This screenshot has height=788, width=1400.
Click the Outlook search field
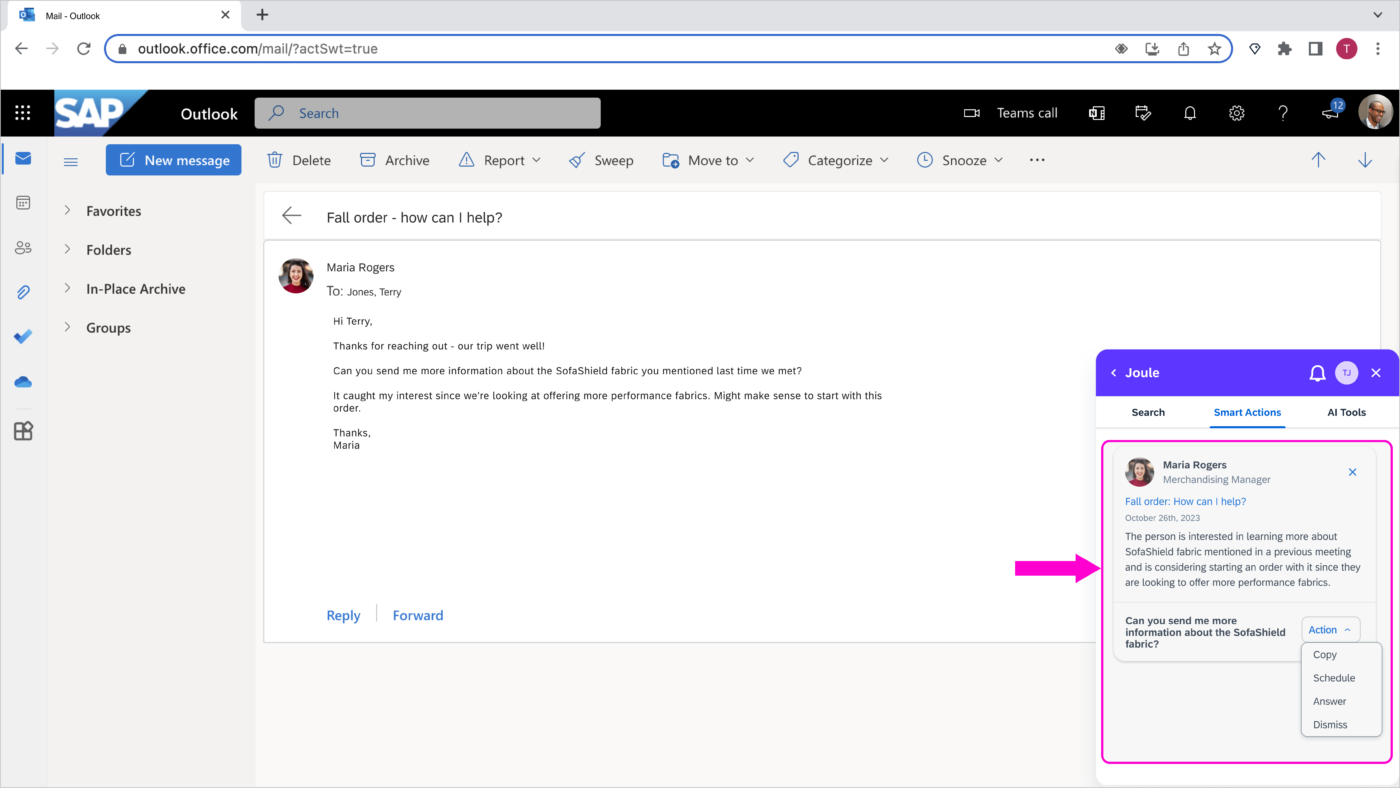[428, 113]
